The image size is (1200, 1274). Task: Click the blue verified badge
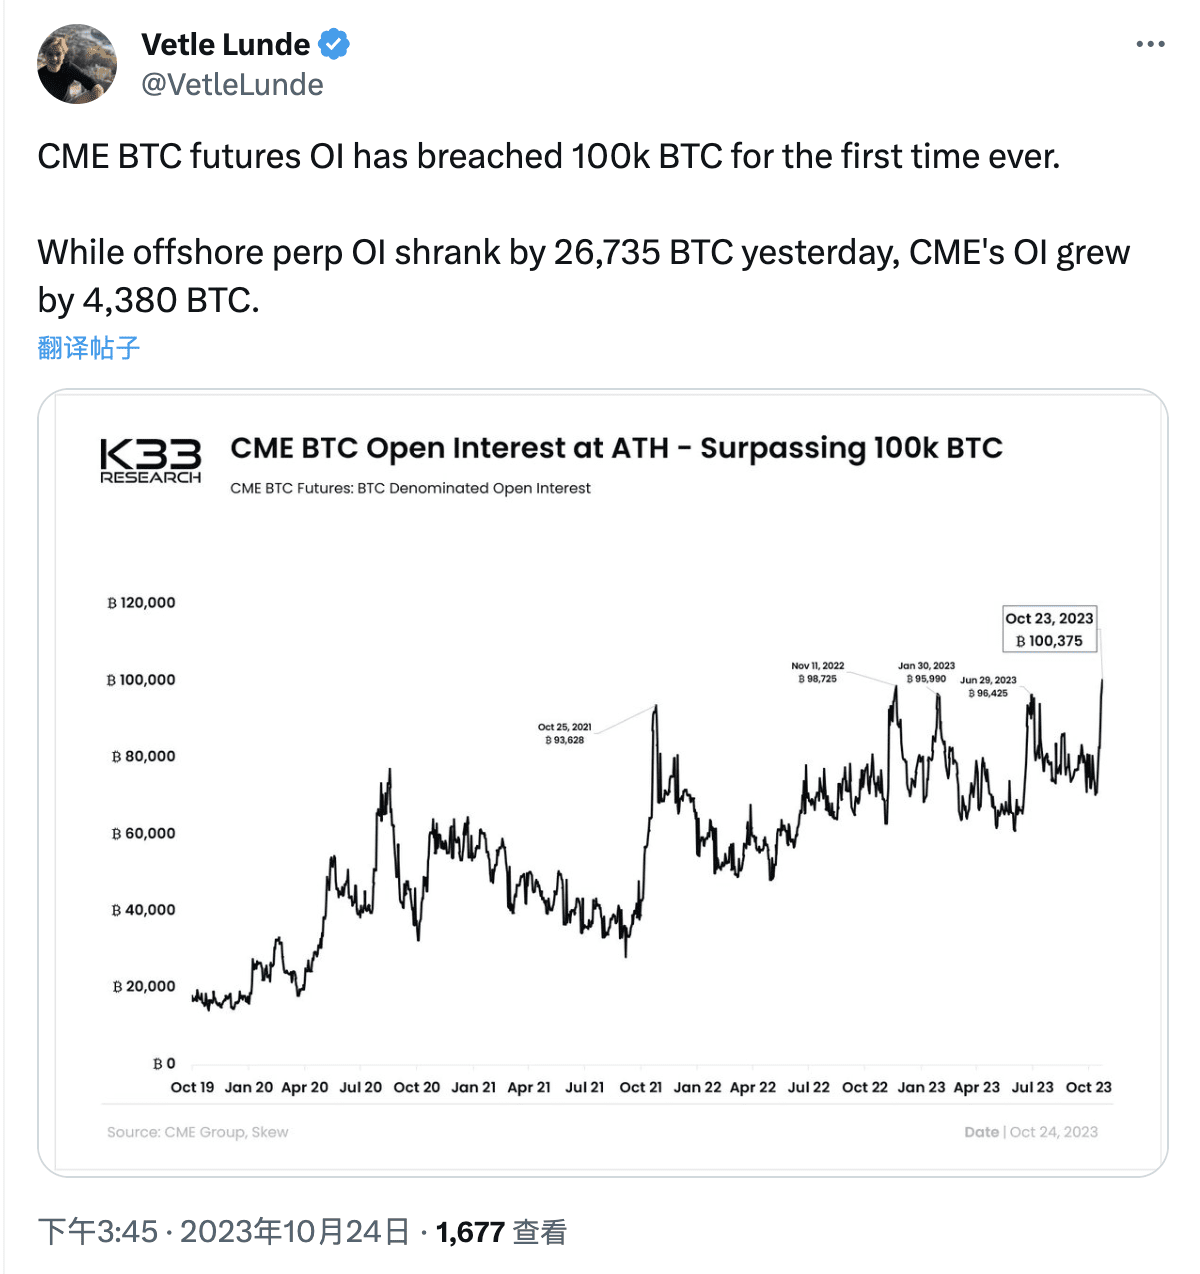[335, 44]
